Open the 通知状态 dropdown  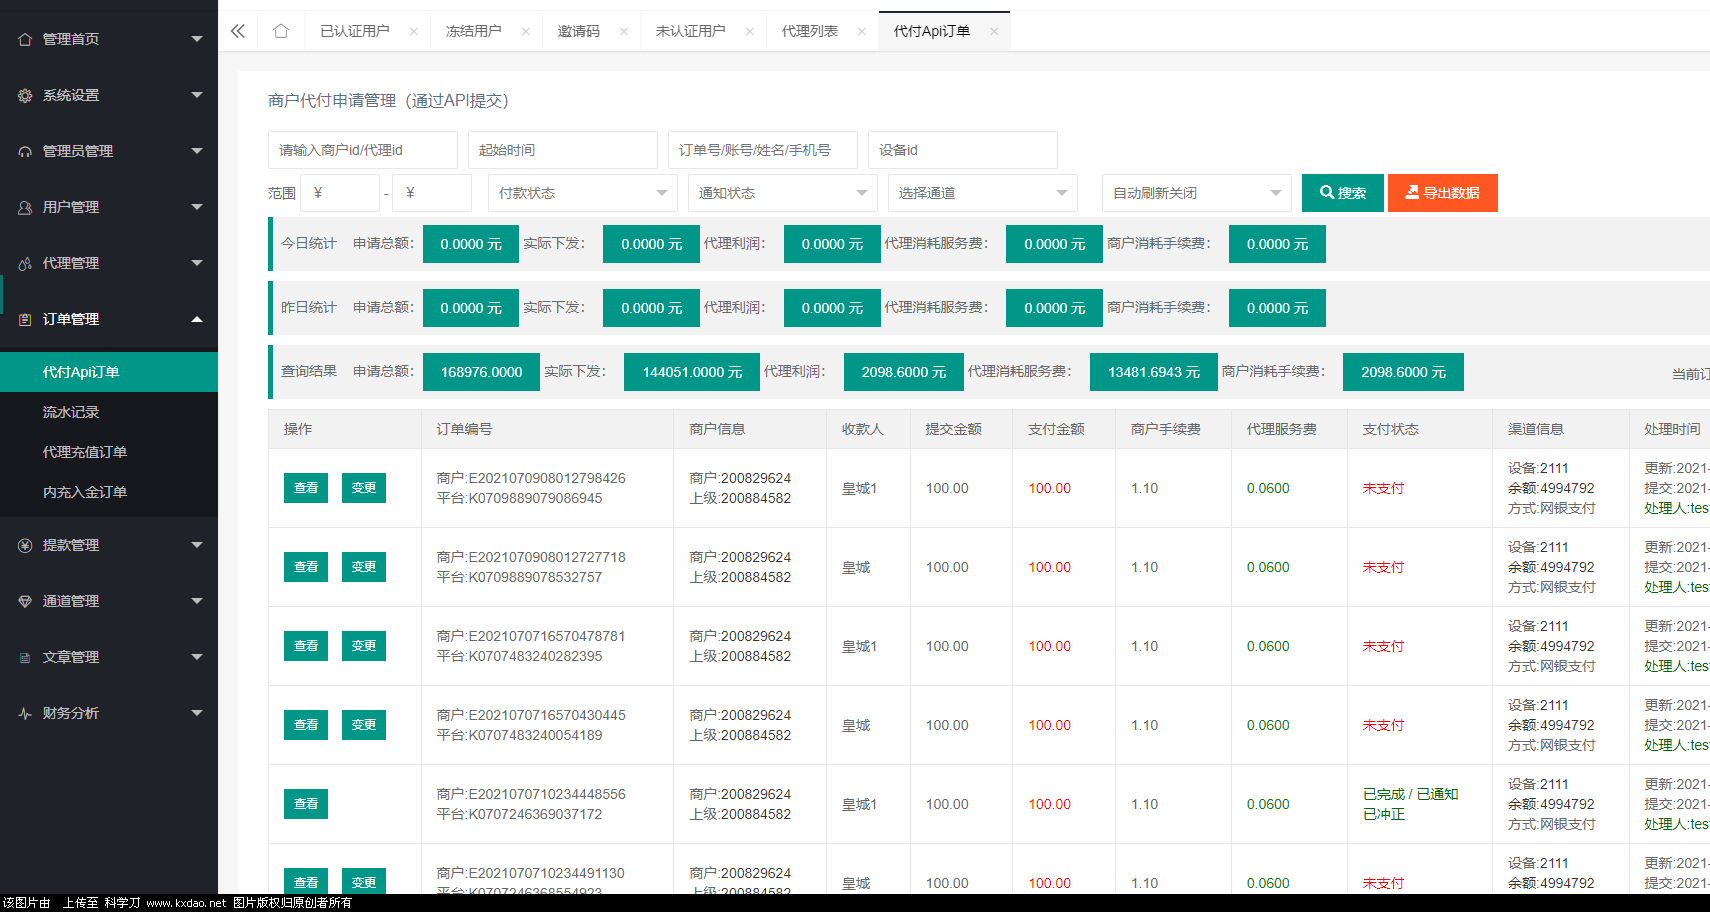[x=782, y=193]
